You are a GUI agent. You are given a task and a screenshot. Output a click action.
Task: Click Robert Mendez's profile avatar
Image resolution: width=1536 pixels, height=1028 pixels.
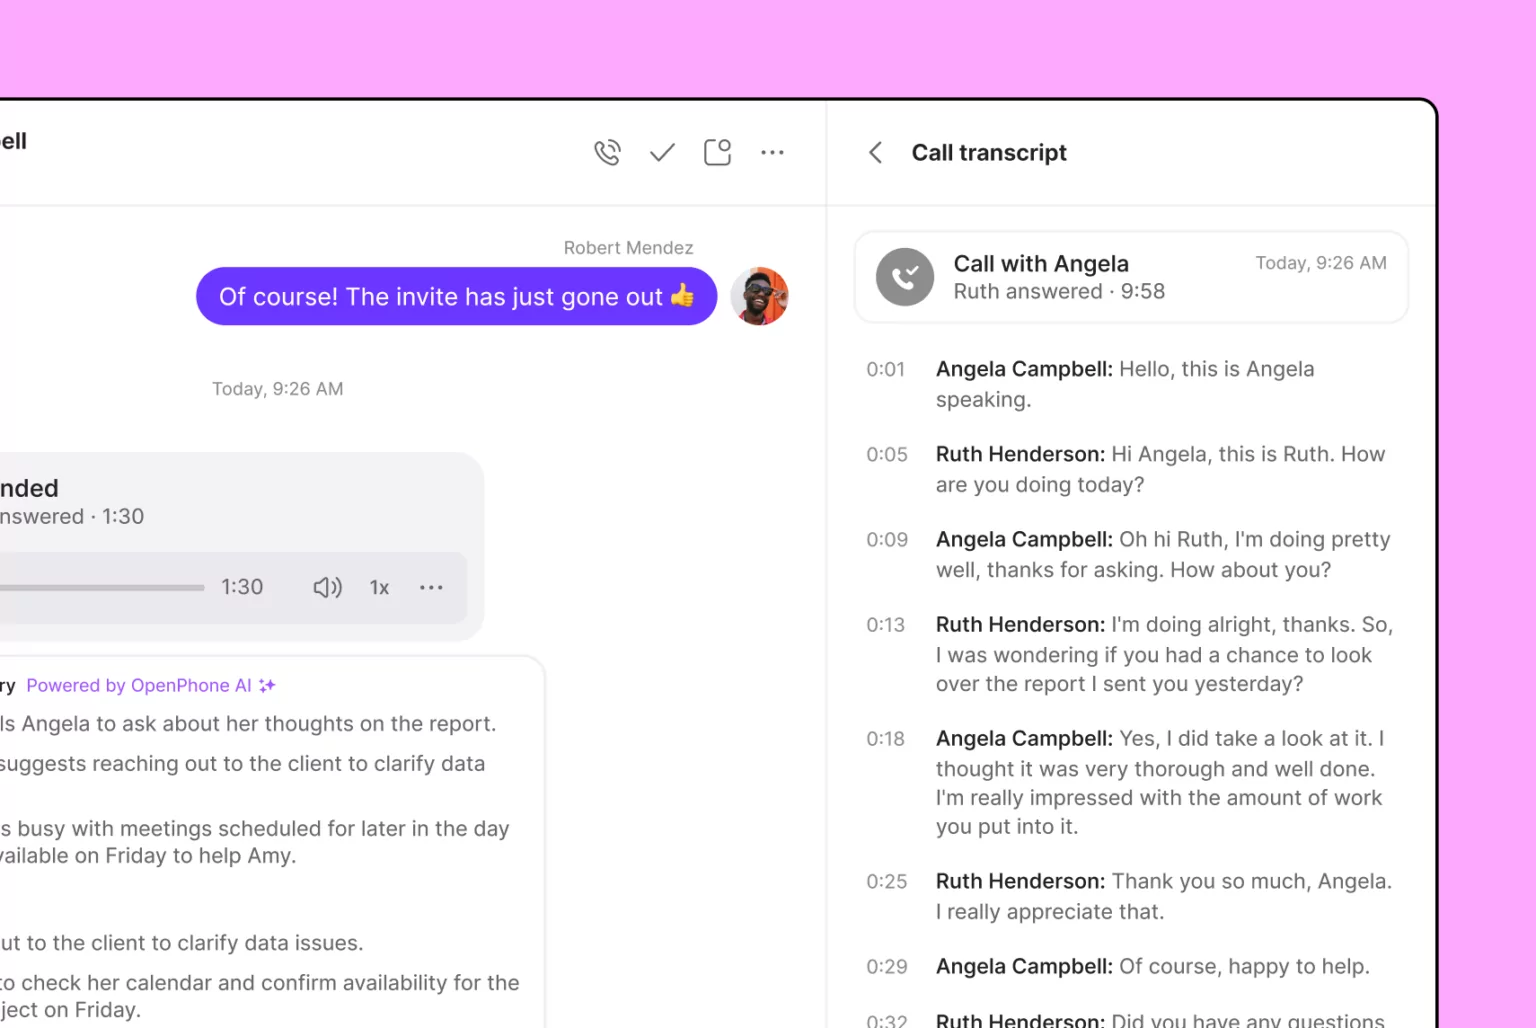760,296
